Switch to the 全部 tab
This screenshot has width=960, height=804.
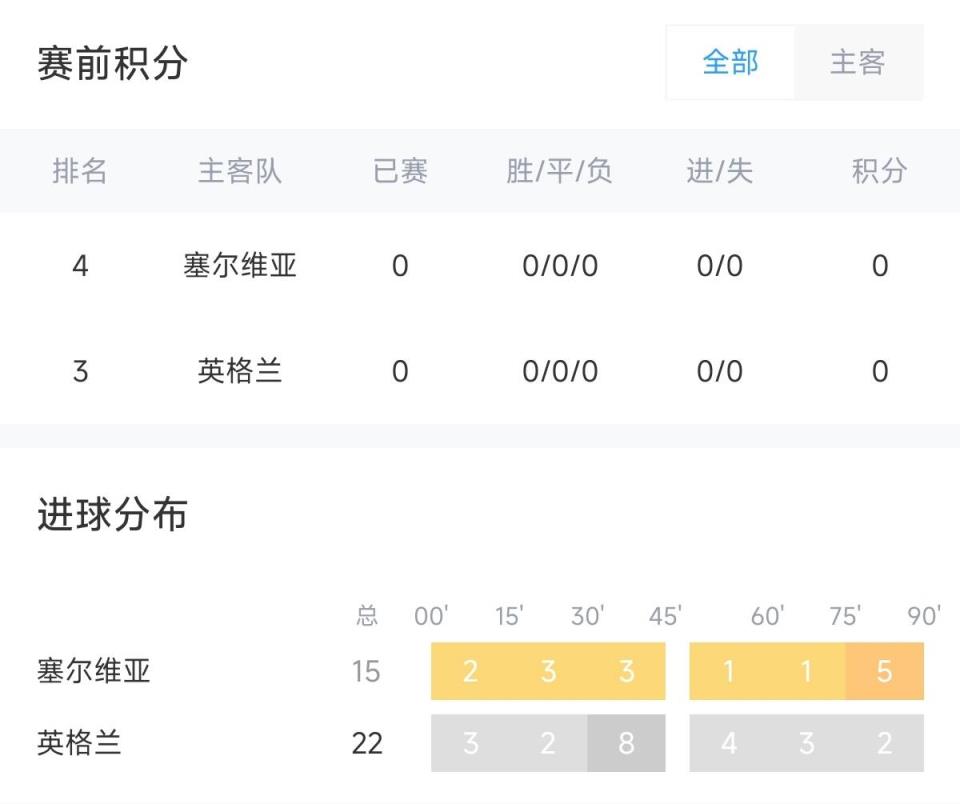point(730,63)
